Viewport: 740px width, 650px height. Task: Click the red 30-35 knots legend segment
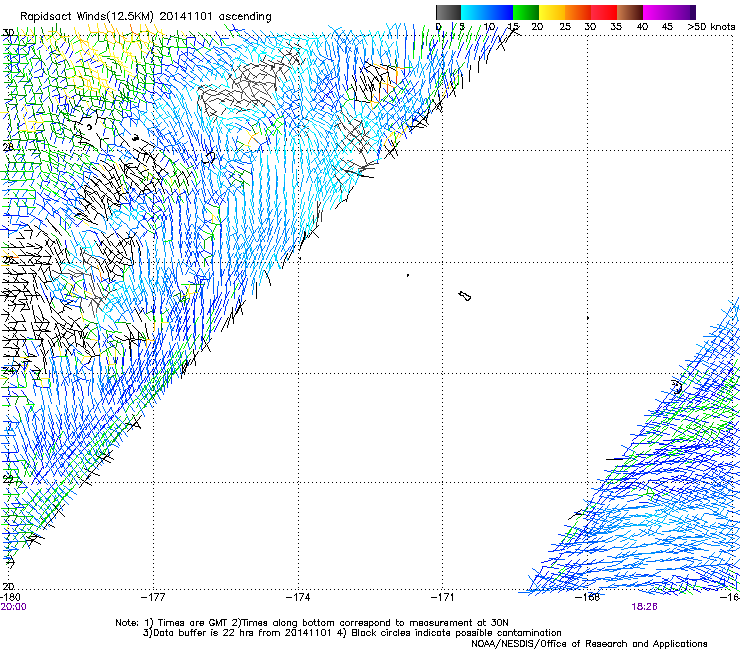[604, 12]
